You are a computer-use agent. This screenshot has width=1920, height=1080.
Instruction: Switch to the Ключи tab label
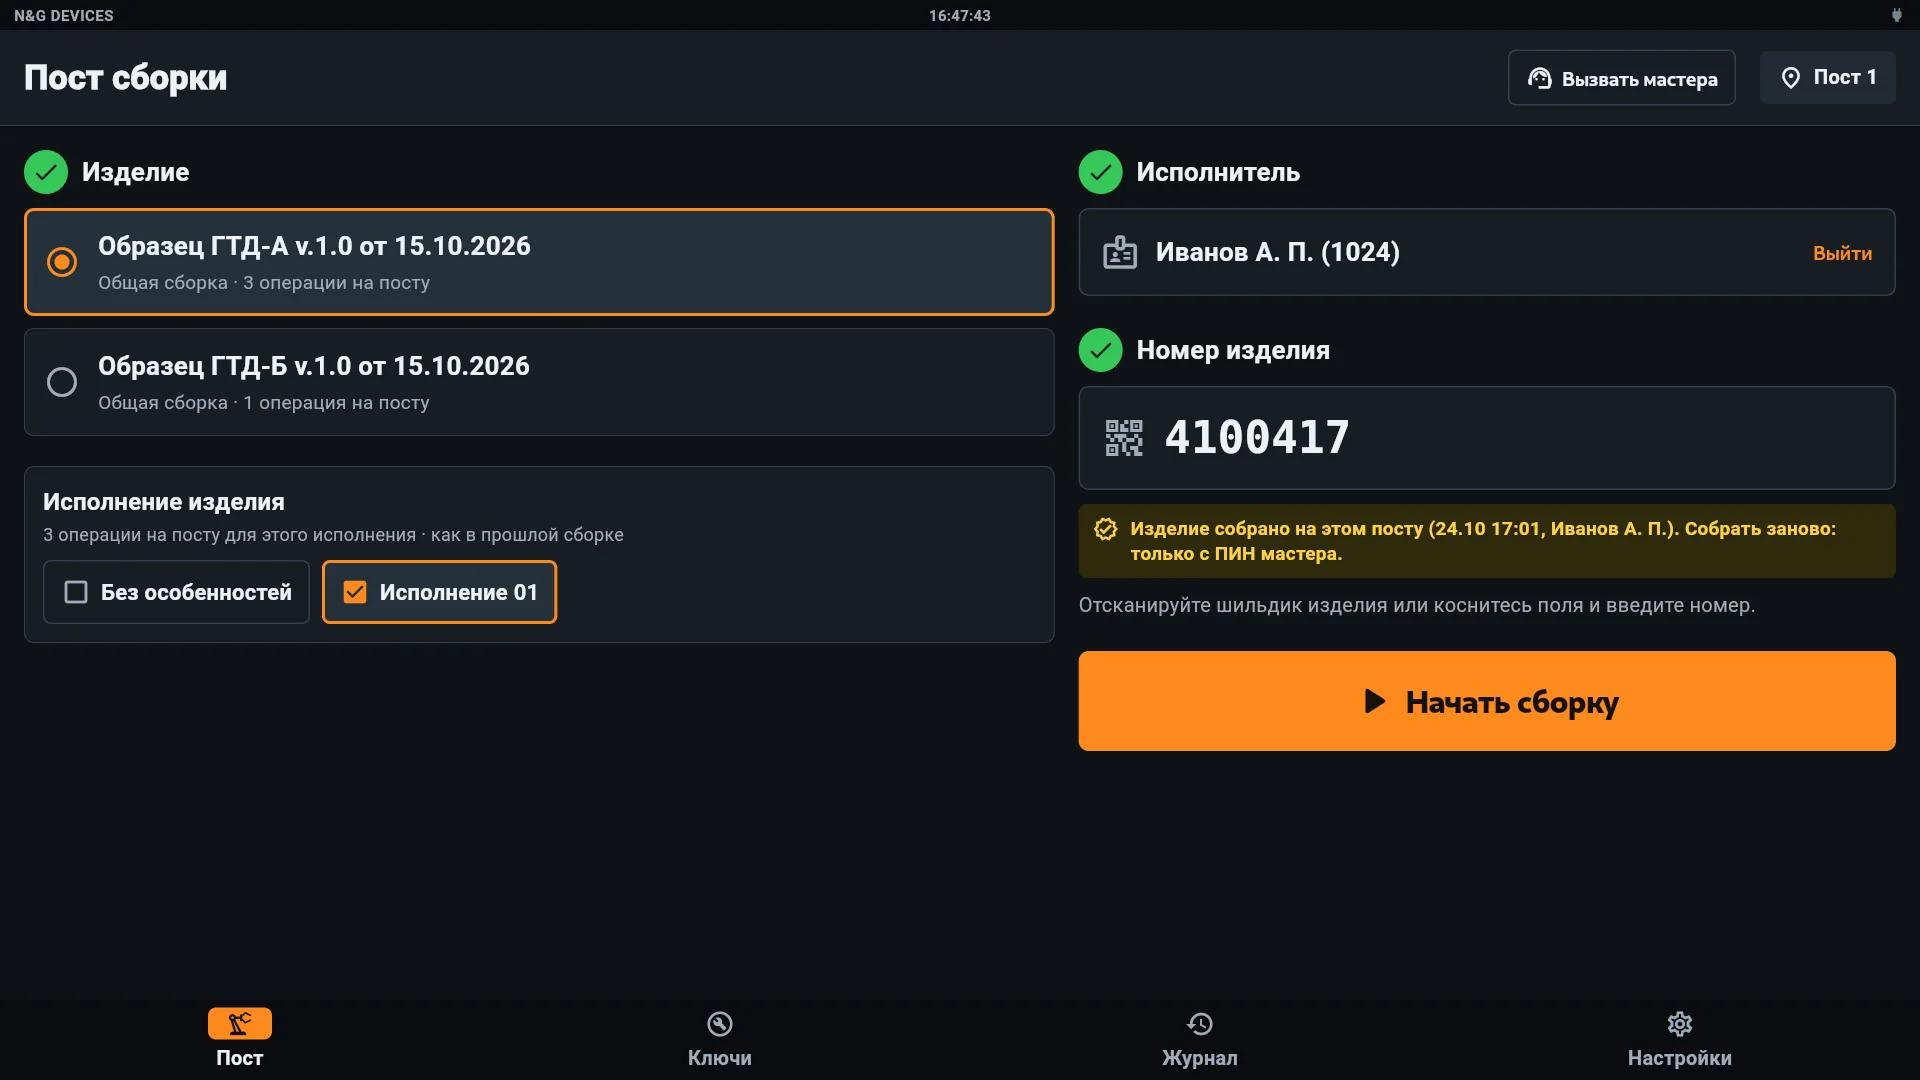[x=720, y=1058]
